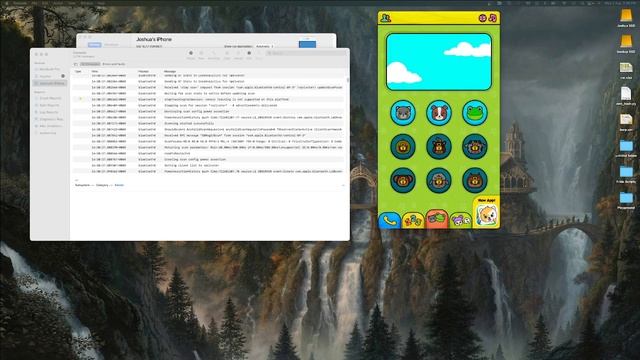Sort by the Message column header
Screen dimensions: 640x360
tap(170, 71)
